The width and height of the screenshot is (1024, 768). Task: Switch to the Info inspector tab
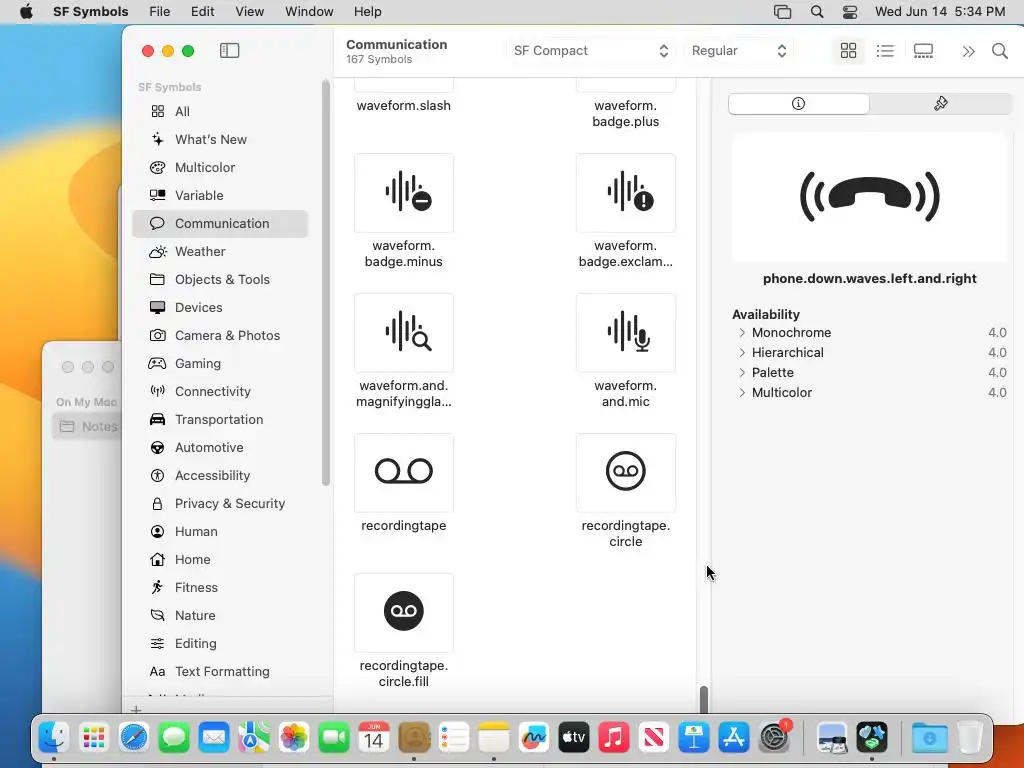(798, 103)
